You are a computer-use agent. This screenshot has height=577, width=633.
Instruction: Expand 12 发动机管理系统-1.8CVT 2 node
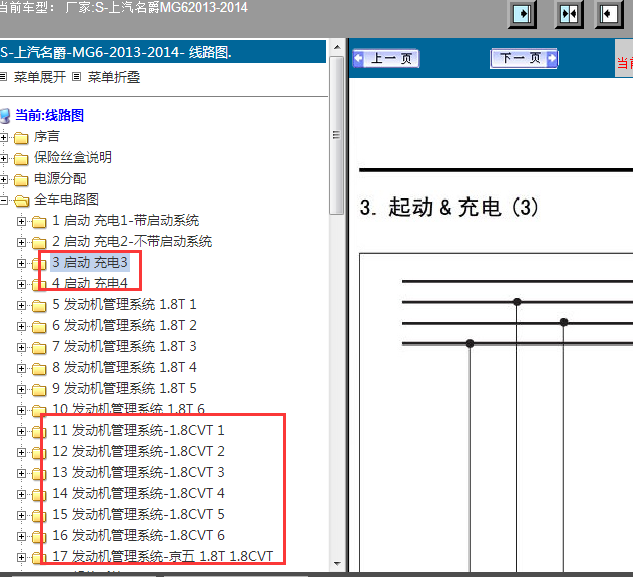pyautogui.click(x=21, y=452)
